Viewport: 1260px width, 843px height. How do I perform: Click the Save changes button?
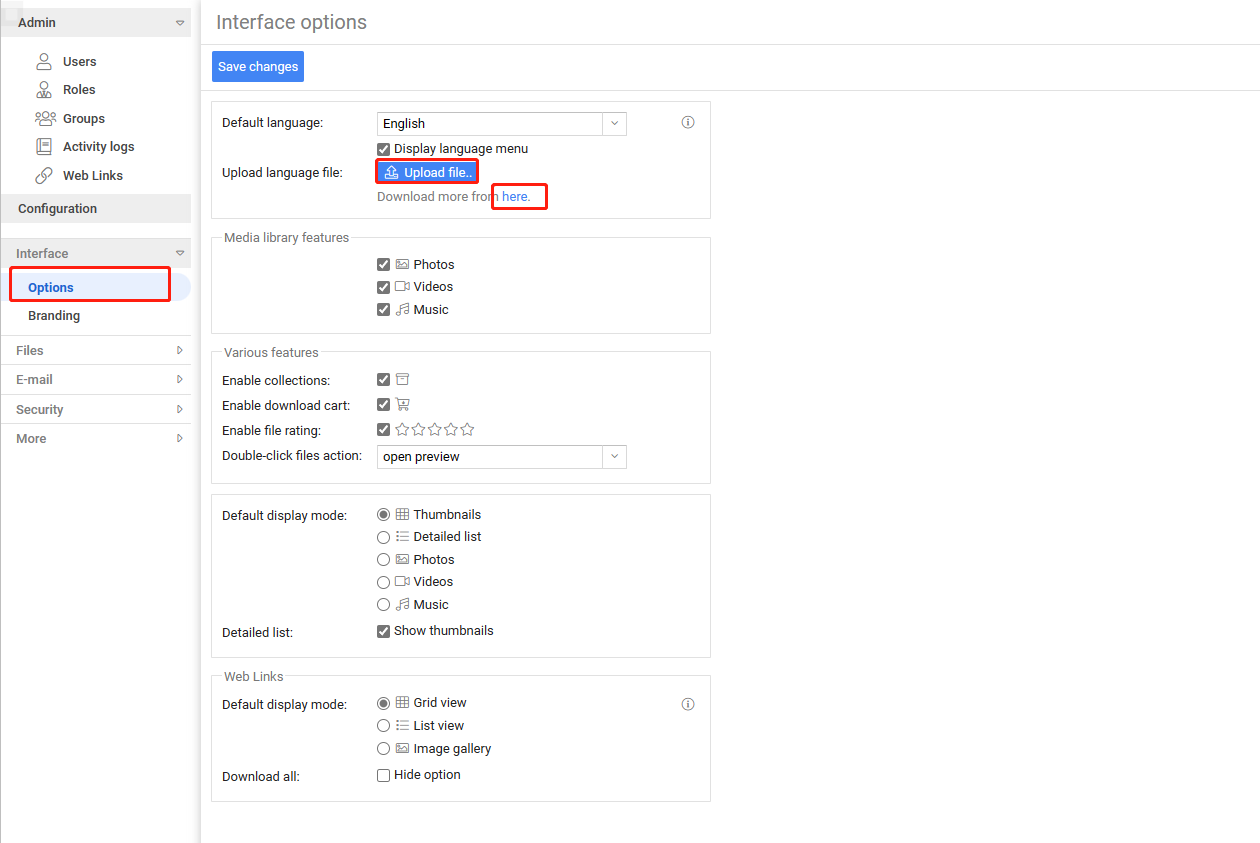tap(258, 67)
